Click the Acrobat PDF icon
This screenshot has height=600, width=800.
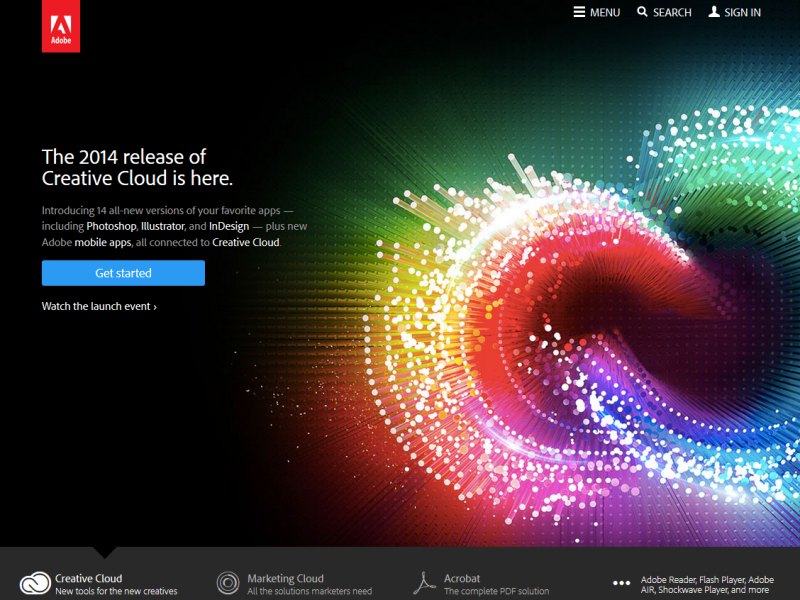(x=424, y=583)
